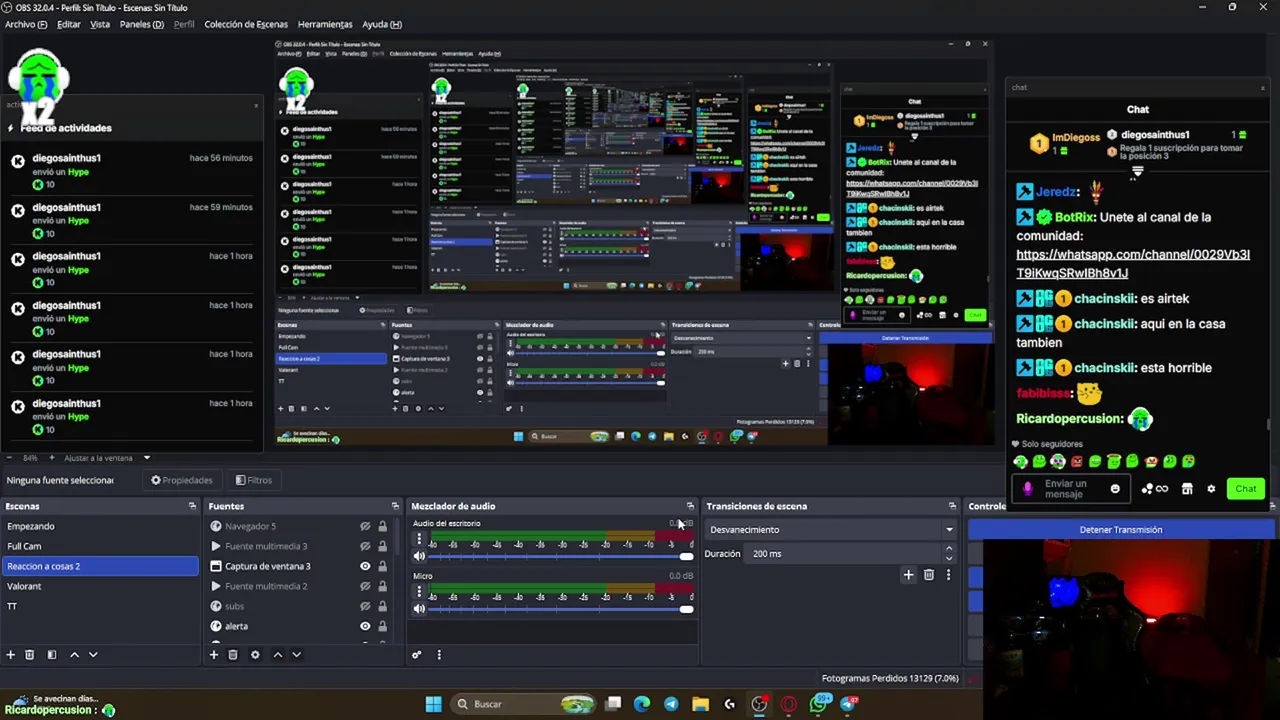The width and height of the screenshot is (1280, 720).
Task: Open the Colección de Escenas menu
Action: [246, 24]
